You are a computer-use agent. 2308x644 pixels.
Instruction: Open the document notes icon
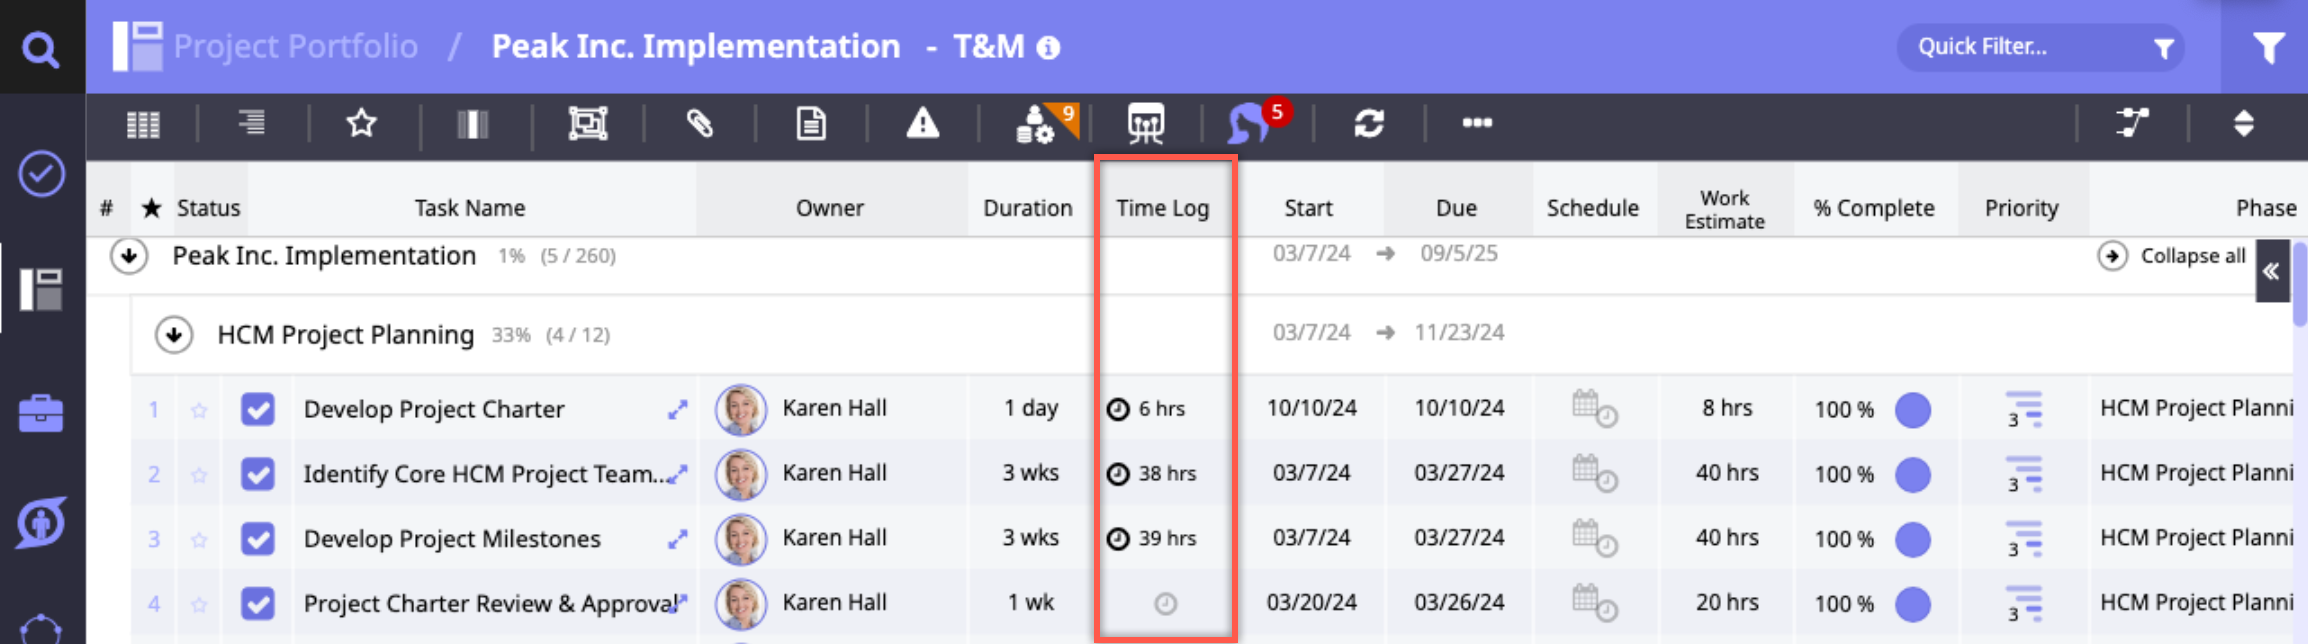(810, 124)
